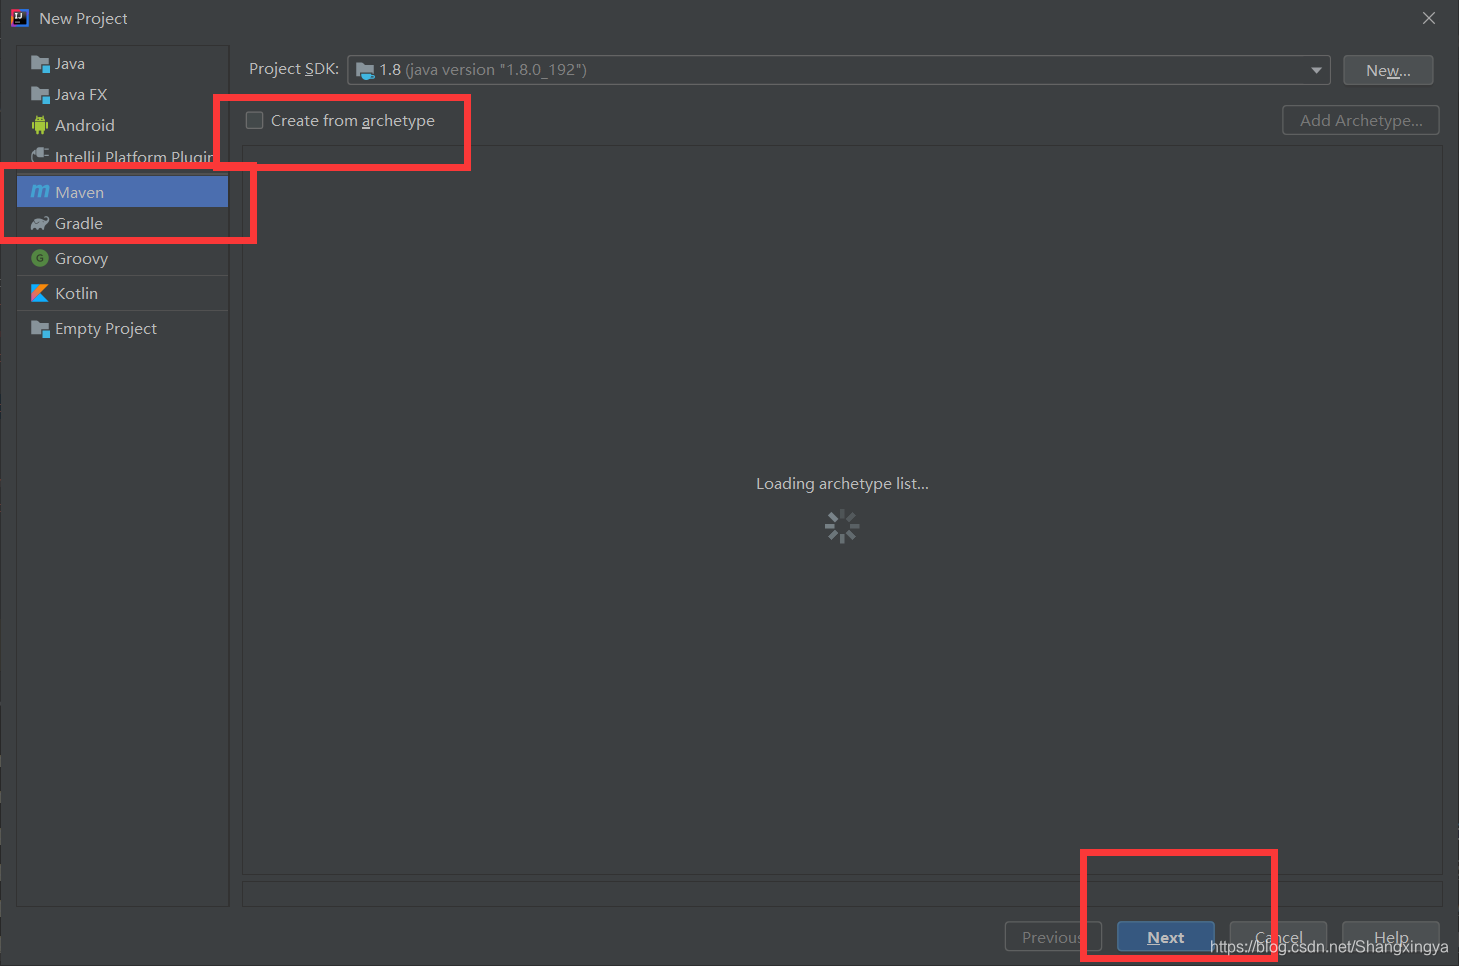
Task: Click the Java project type icon
Action: coord(40,64)
